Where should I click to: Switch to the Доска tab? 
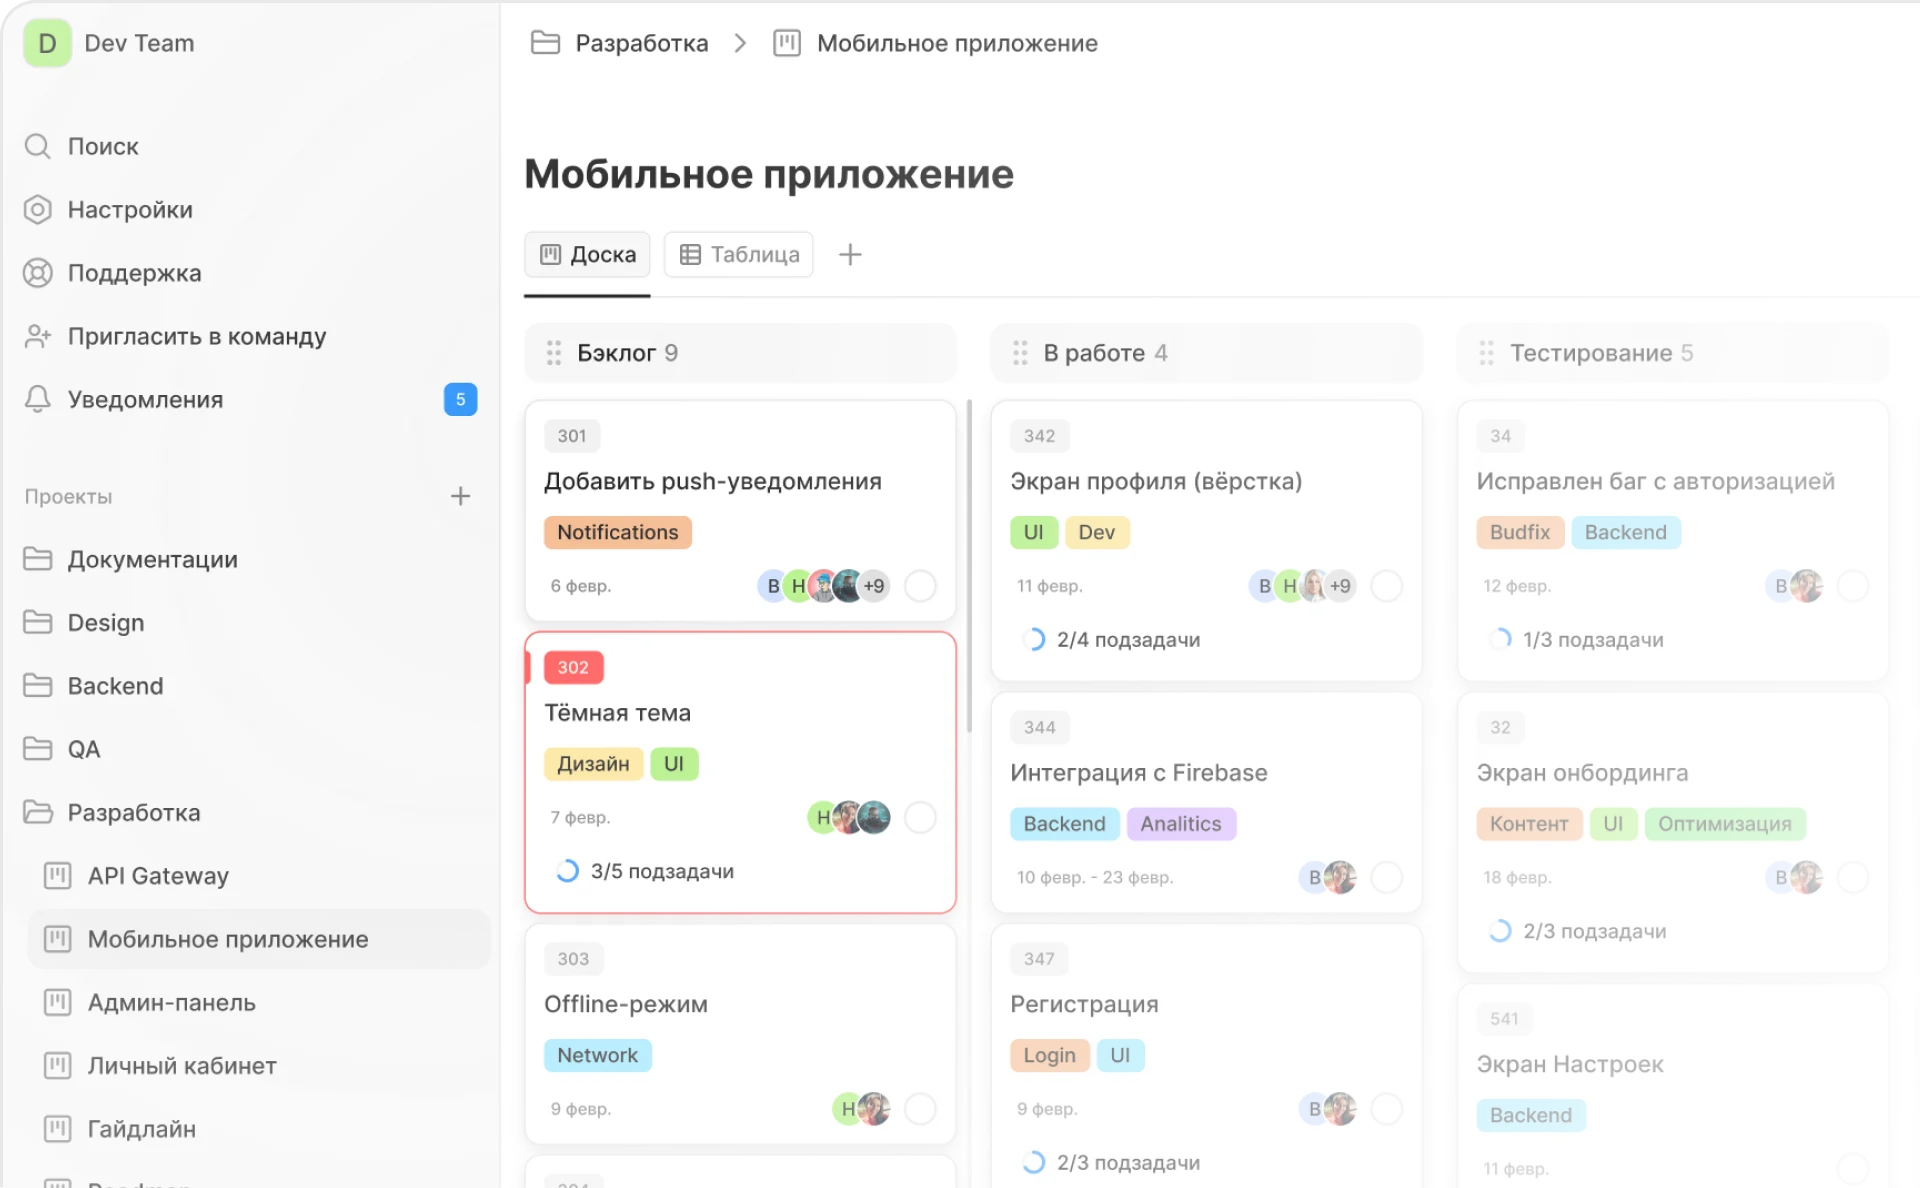587,255
